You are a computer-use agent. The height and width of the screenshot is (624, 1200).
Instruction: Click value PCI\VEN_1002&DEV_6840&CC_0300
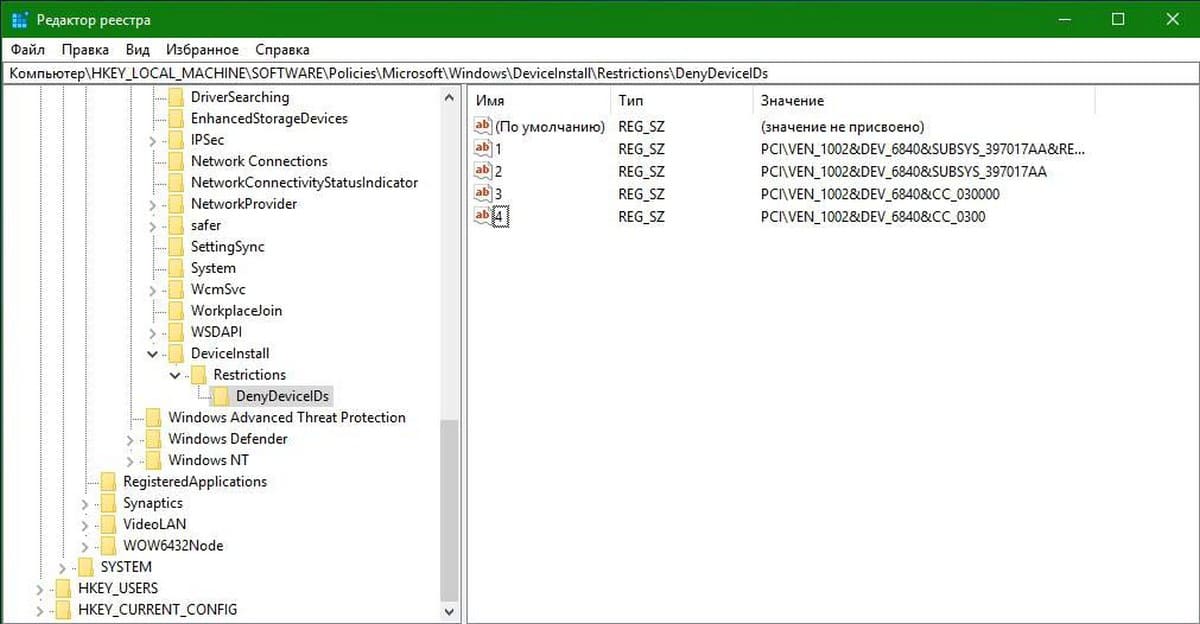(873, 216)
